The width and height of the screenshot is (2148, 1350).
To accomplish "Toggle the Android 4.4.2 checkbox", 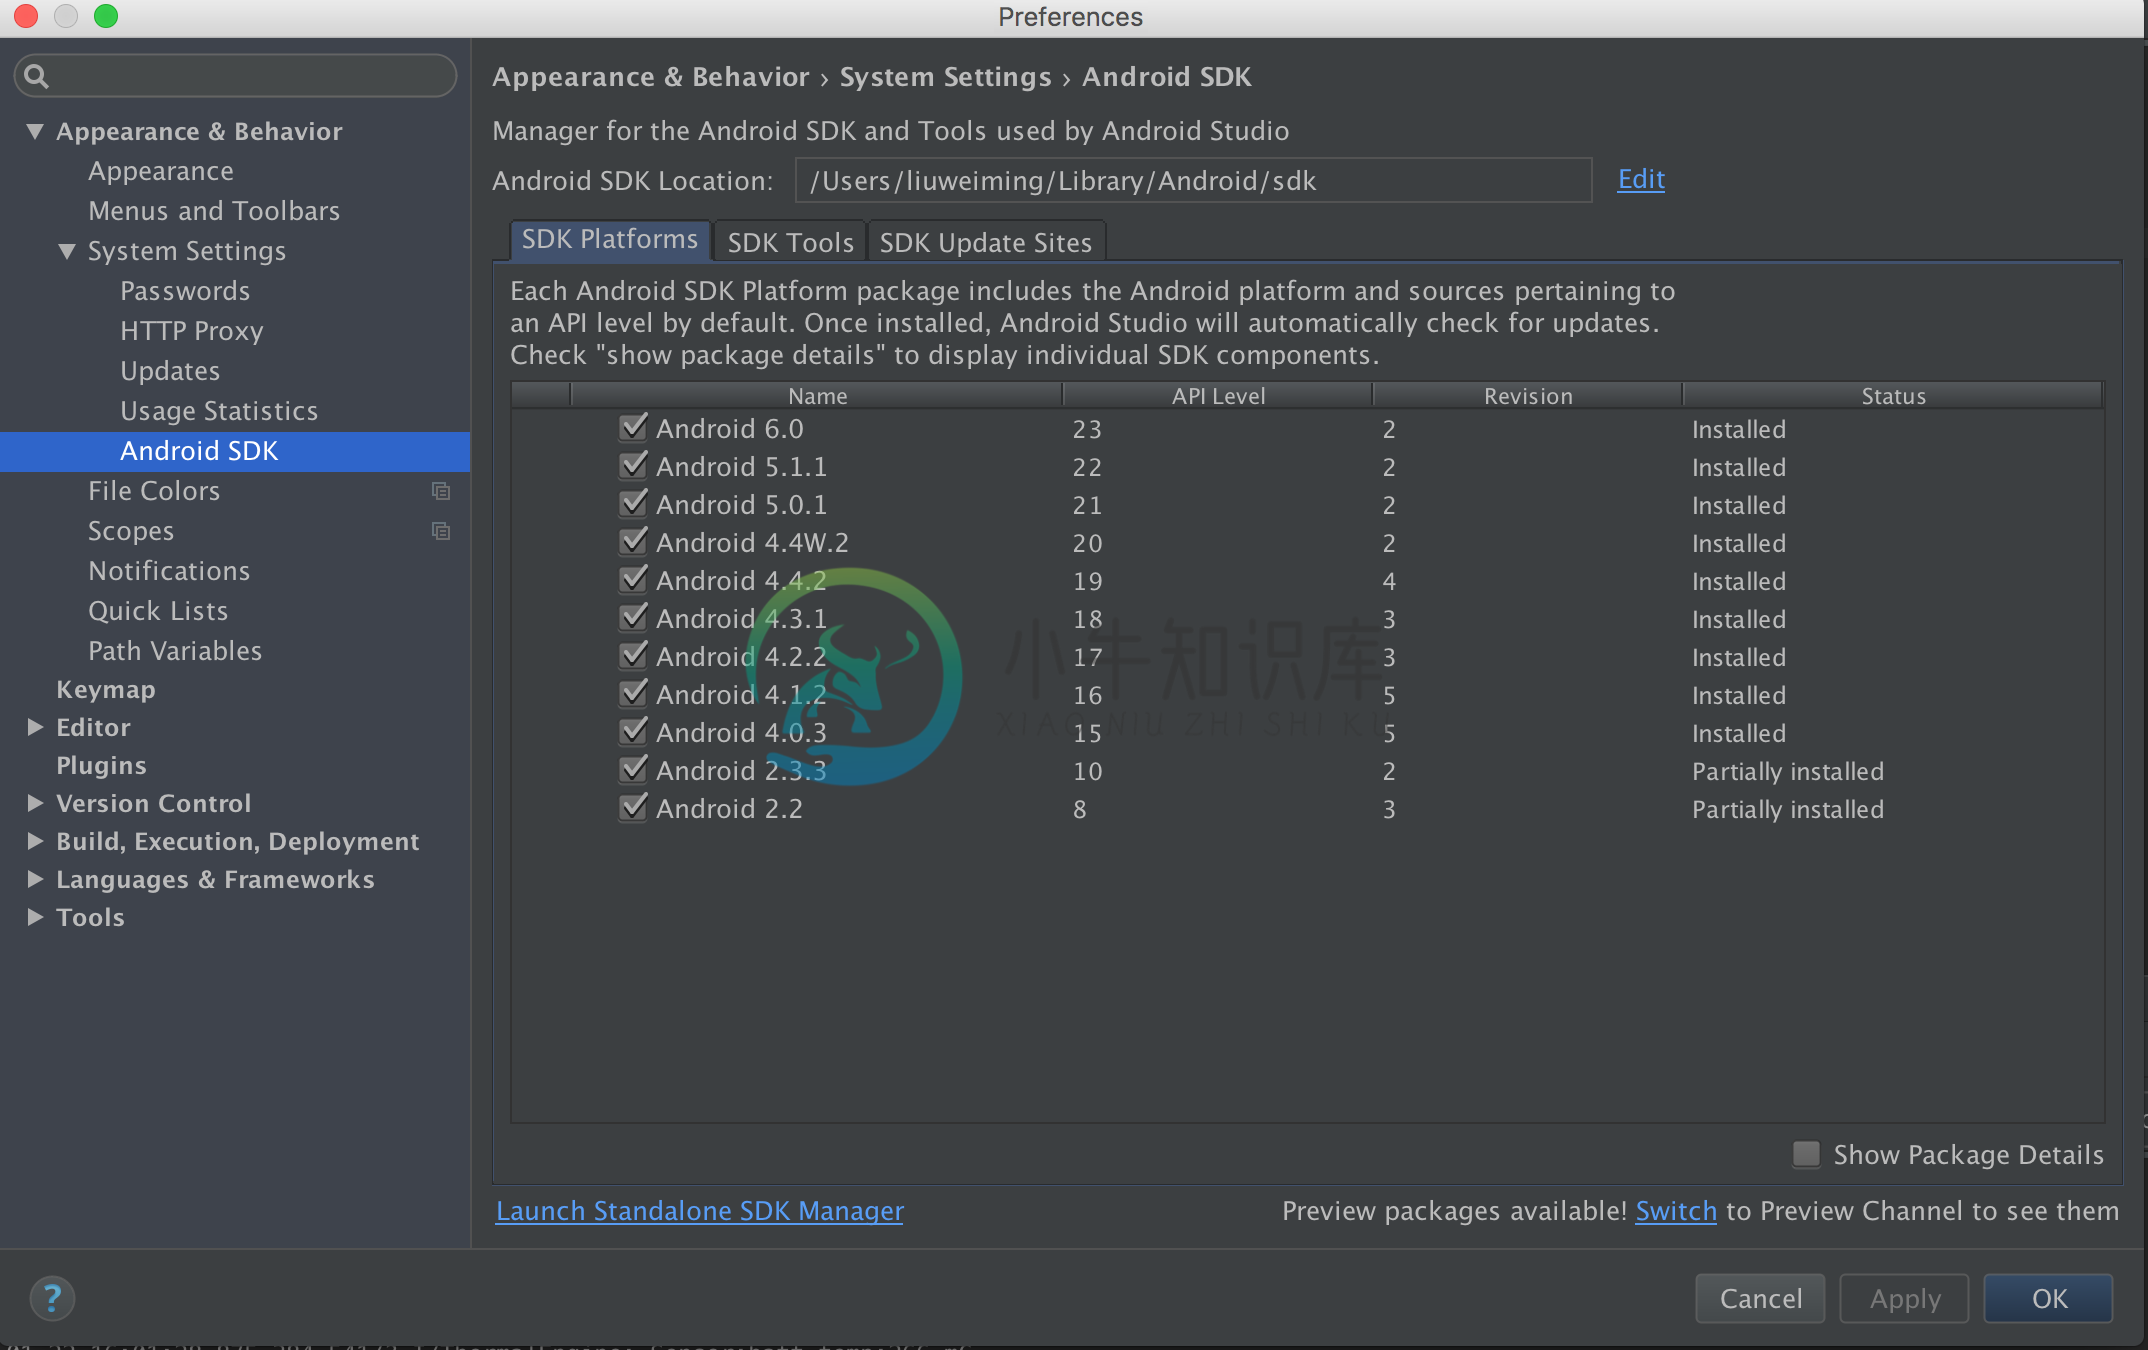I will (633, 580).
